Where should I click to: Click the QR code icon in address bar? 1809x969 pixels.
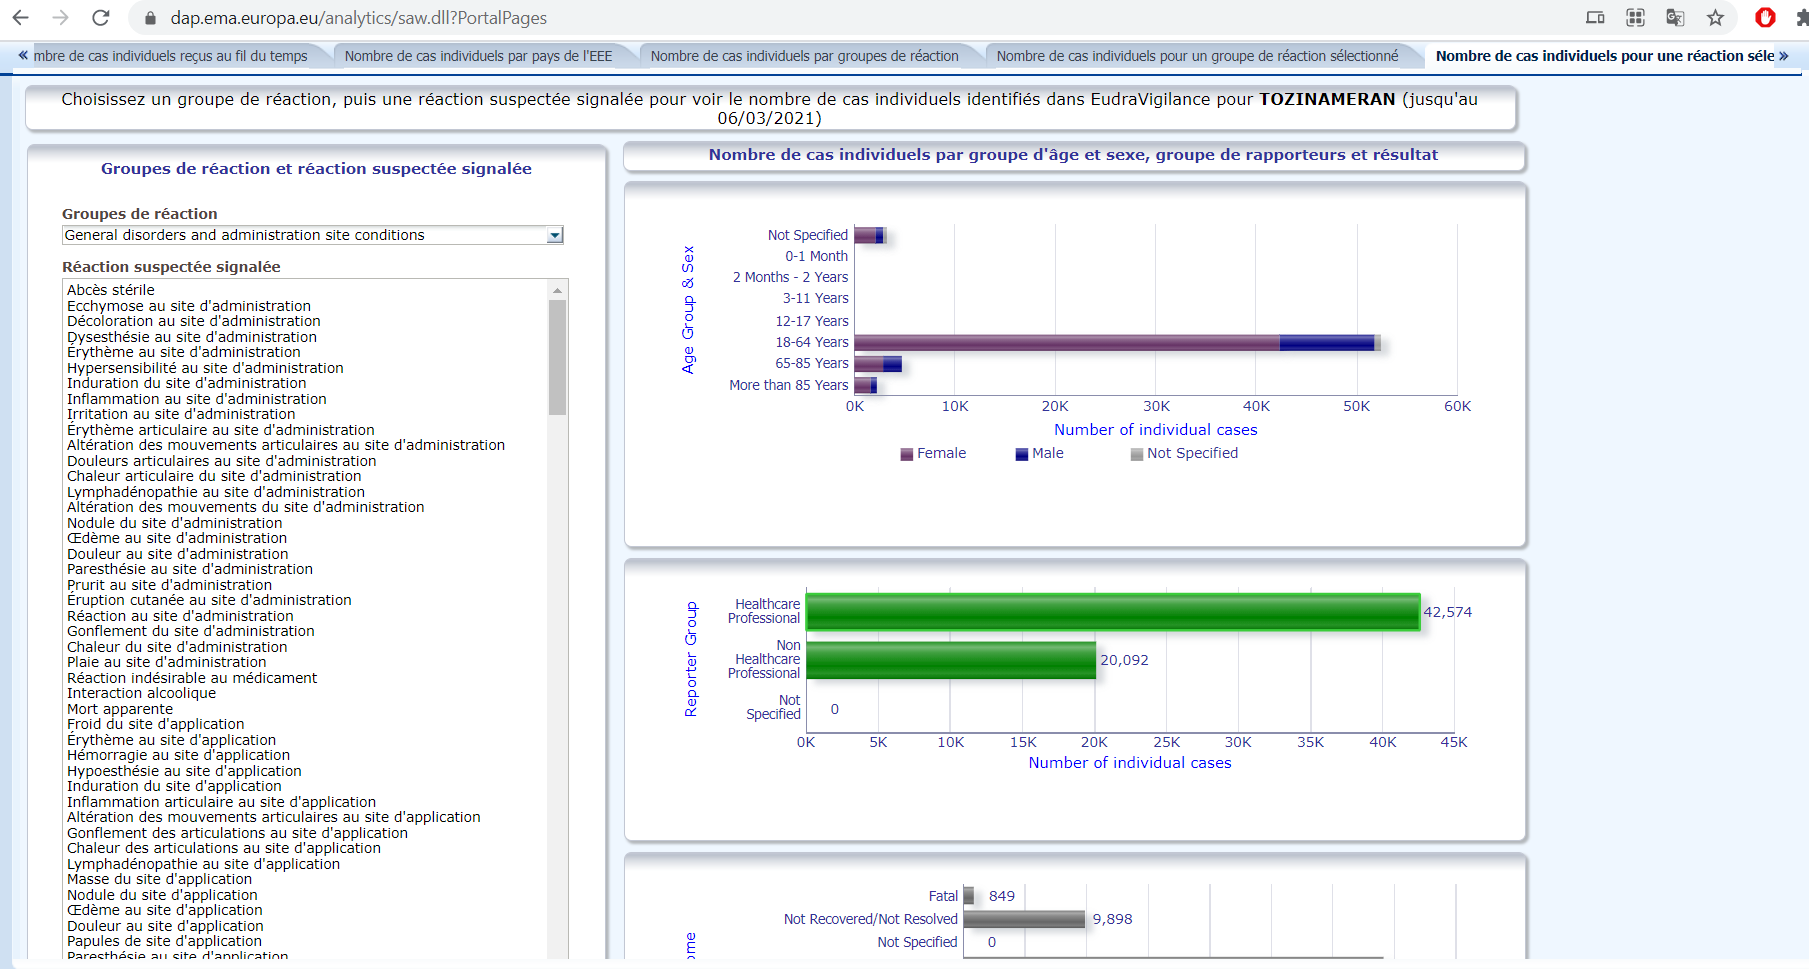pyautogui.click(x=1635, y=18)
